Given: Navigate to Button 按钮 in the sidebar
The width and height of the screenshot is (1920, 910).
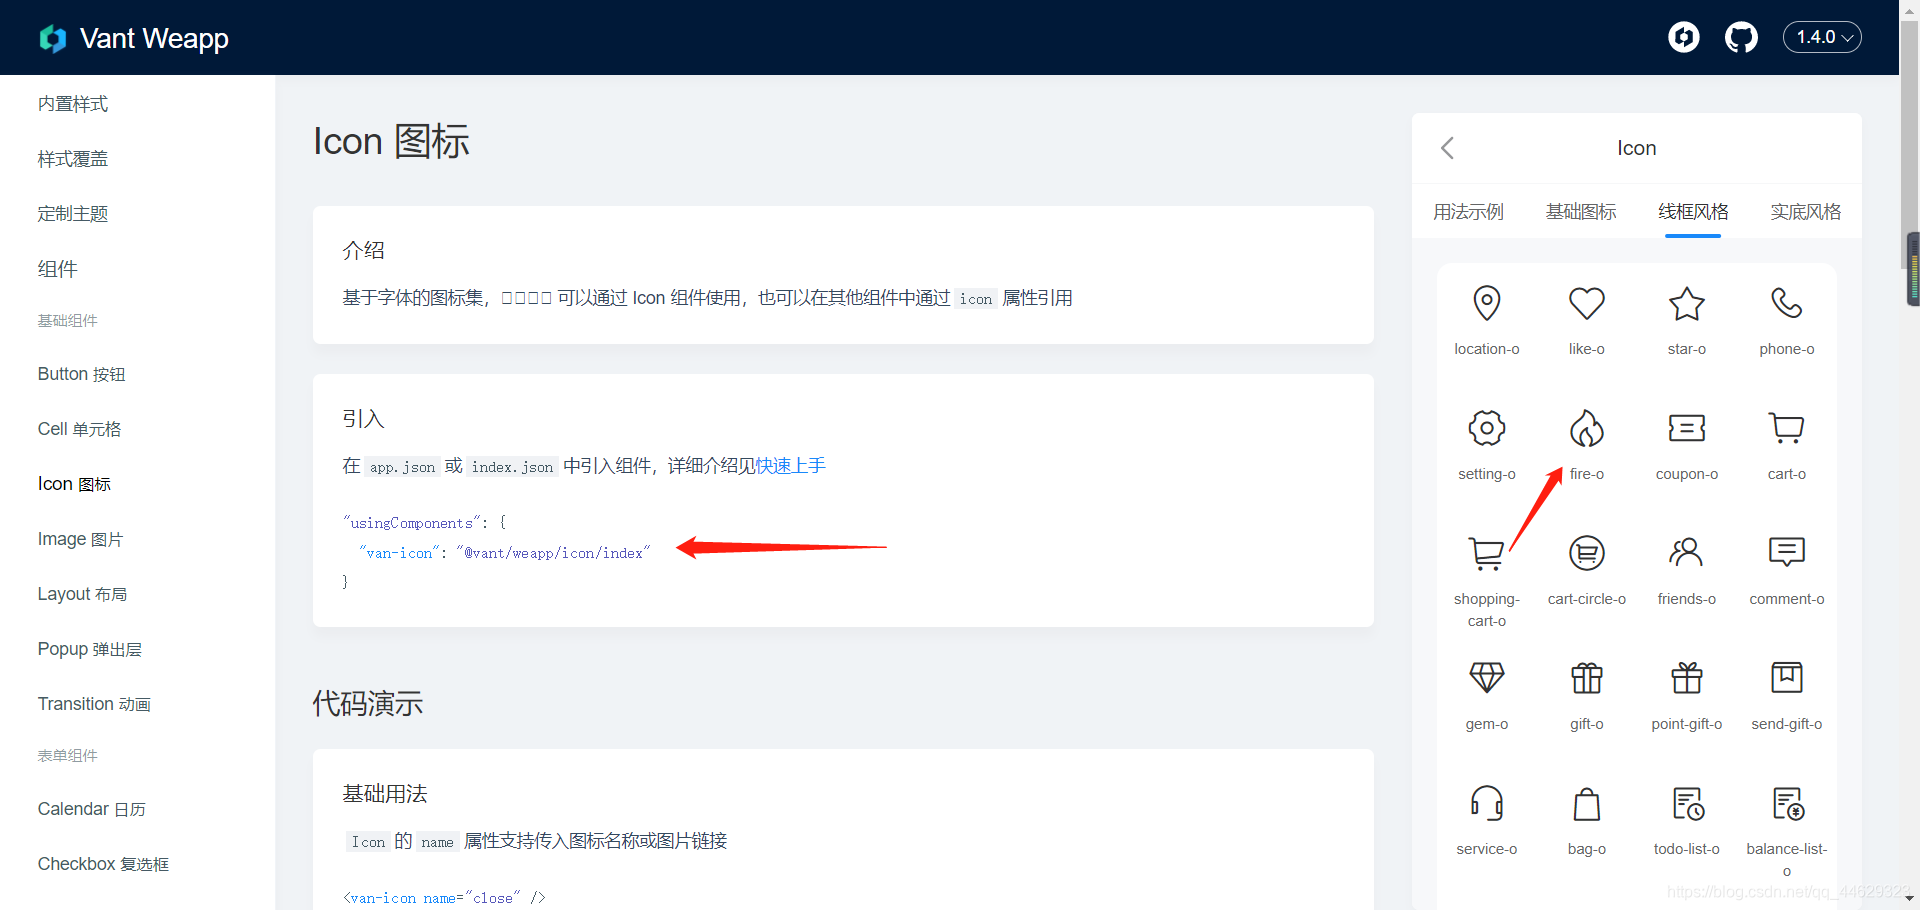Looking at the screenshot, I should coord(81,373).
